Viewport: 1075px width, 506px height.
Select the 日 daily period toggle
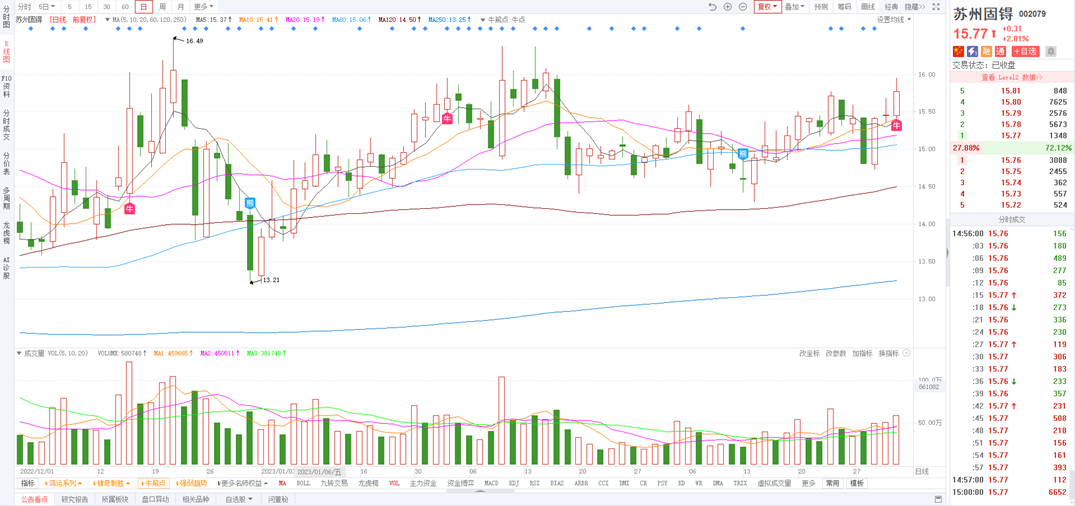click(x=143, y=7)
